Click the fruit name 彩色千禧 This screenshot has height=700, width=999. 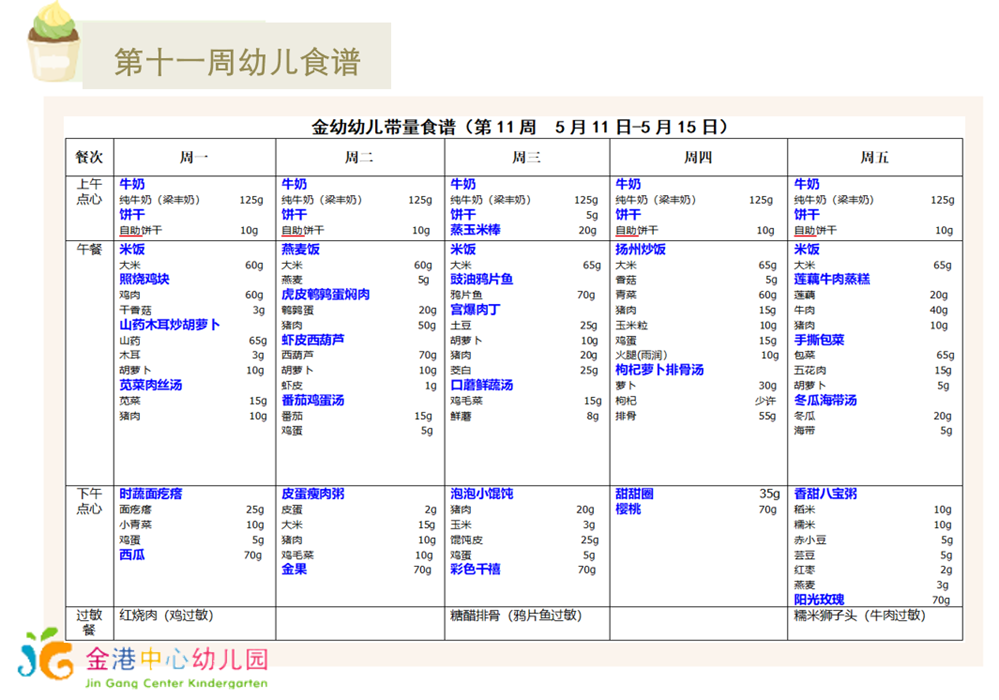475,569
